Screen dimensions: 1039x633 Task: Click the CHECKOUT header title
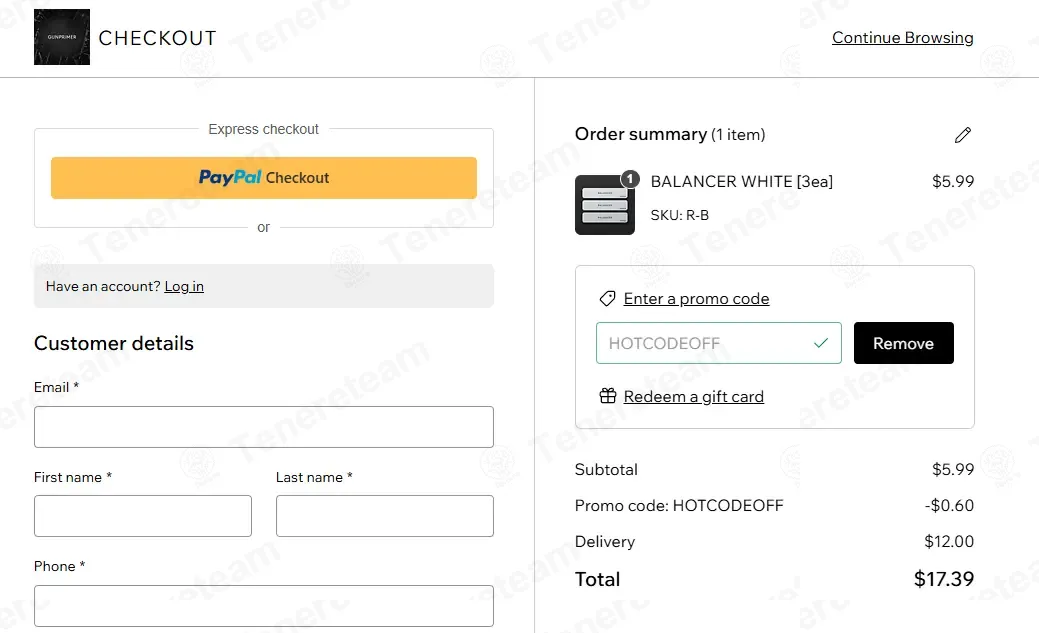(158, 38)
